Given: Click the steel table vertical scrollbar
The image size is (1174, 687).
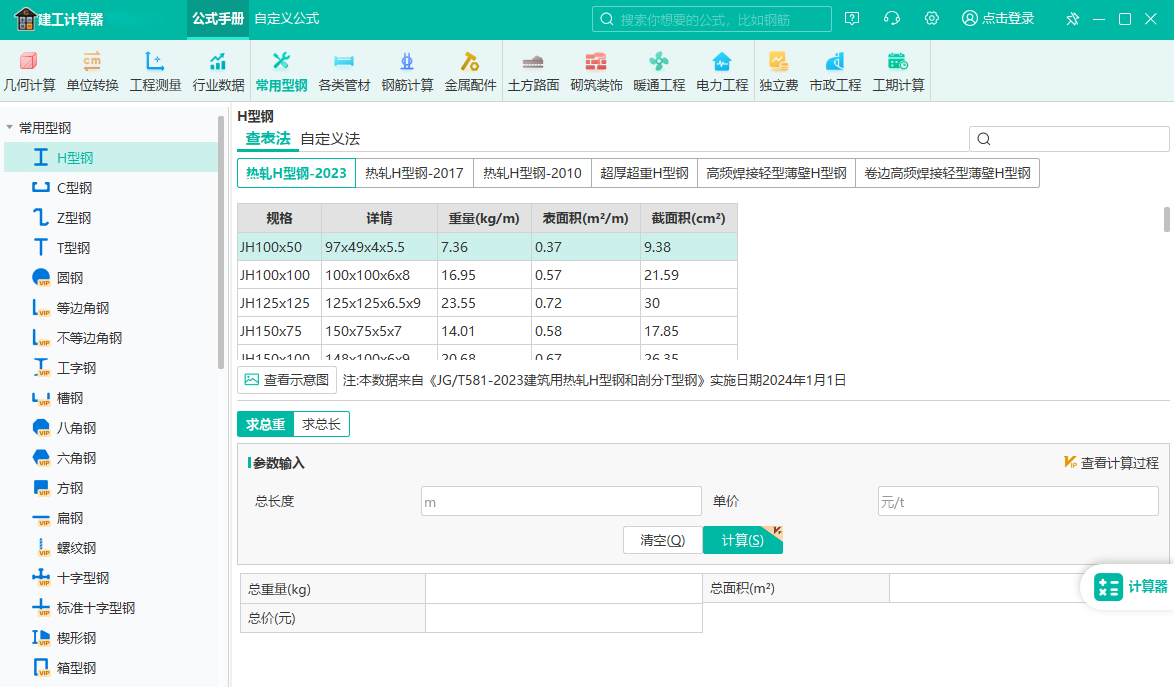Looking at the screenshot, I should pos(1166,220).
